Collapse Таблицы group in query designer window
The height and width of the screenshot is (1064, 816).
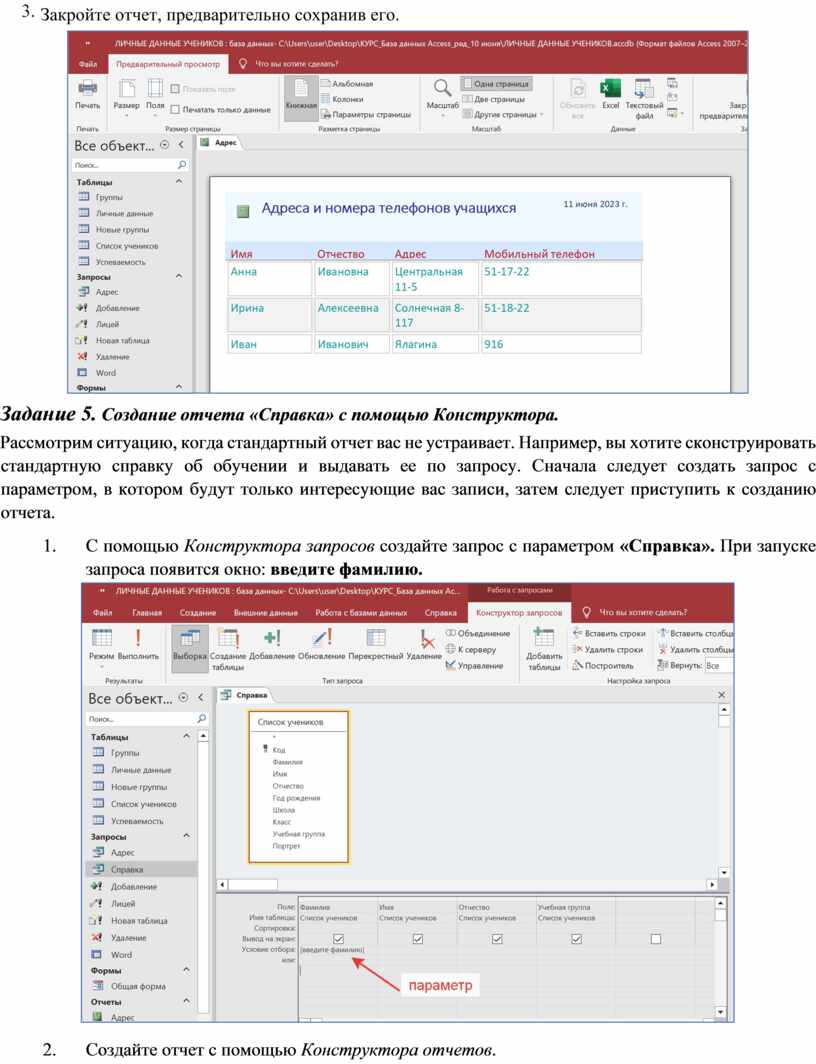[x=187, y=736]
